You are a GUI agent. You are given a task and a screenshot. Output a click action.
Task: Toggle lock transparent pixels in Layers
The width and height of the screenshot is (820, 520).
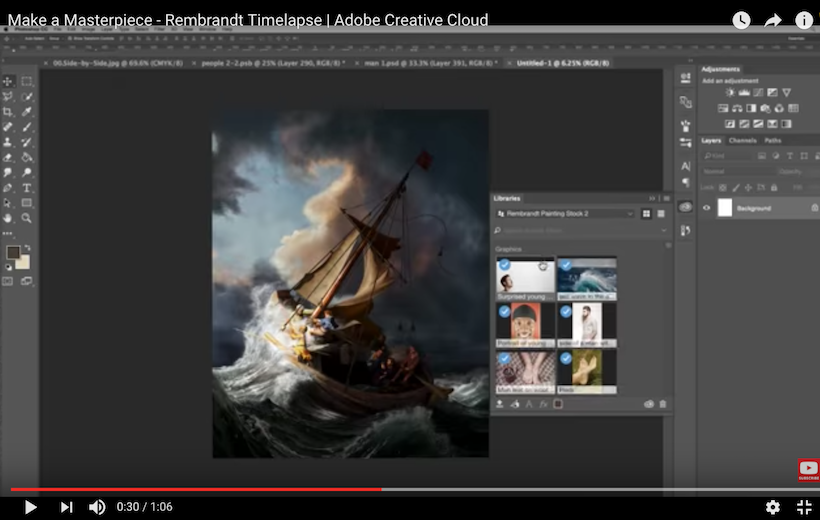(x=723, y=187)
